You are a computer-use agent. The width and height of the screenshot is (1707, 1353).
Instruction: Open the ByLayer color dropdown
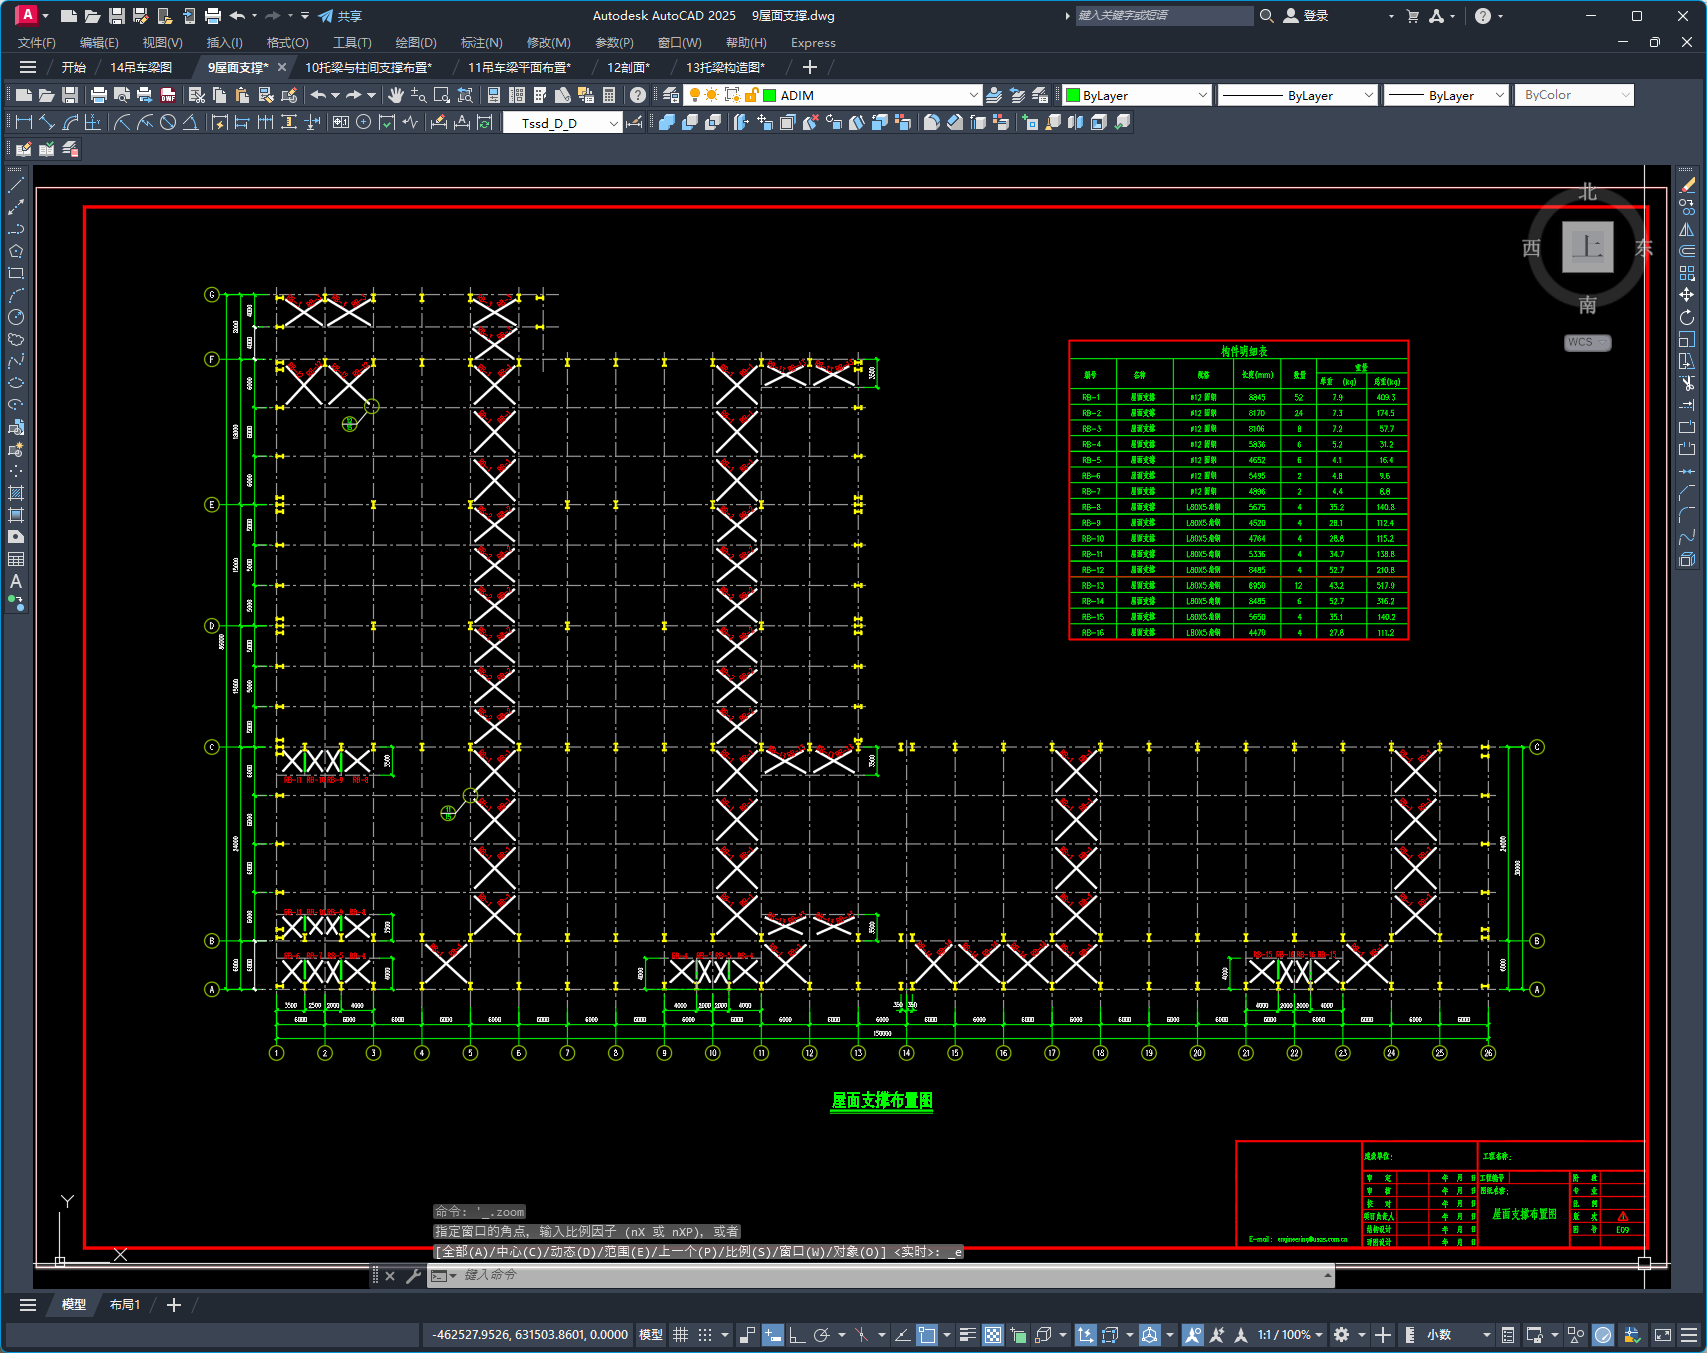pos(1203,95)
